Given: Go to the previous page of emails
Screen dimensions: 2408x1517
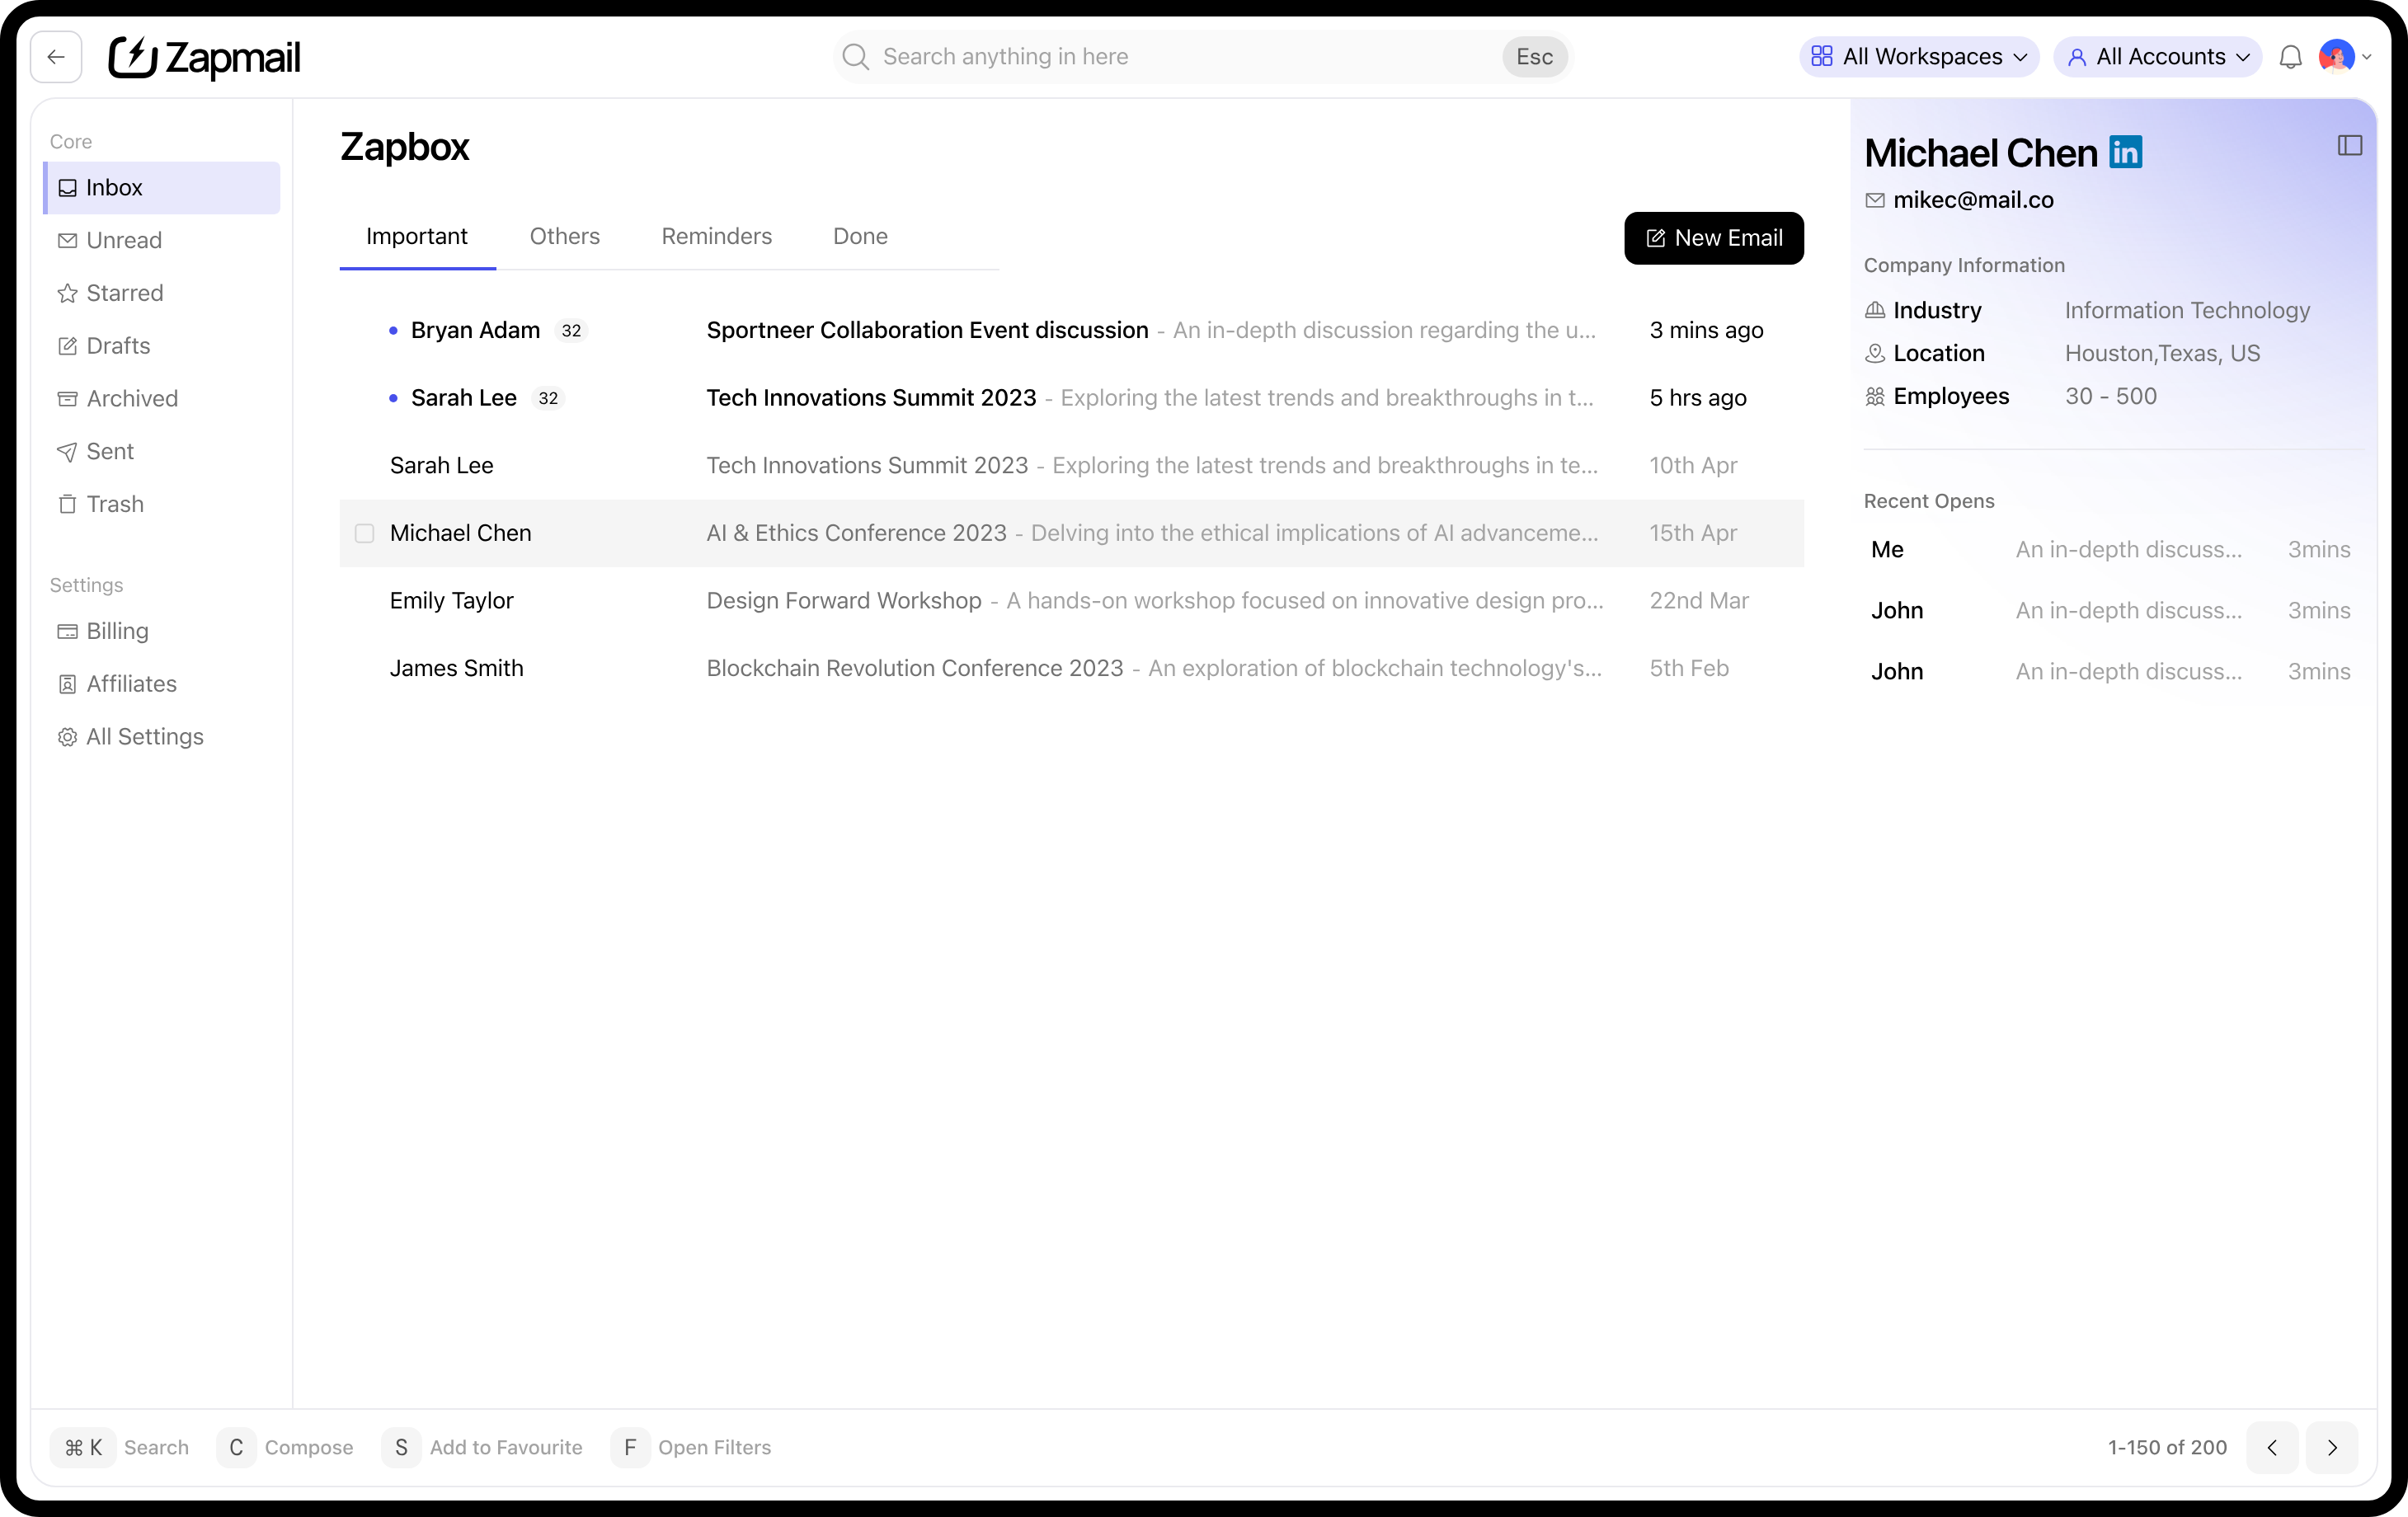Looking at the screenshot, I should pyautogui.click(x=2271, y=1448).
